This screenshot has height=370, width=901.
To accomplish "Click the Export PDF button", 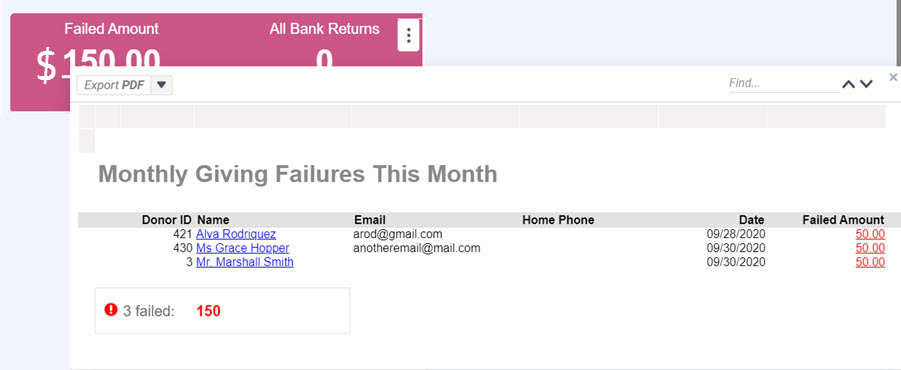I will point(114,85).
